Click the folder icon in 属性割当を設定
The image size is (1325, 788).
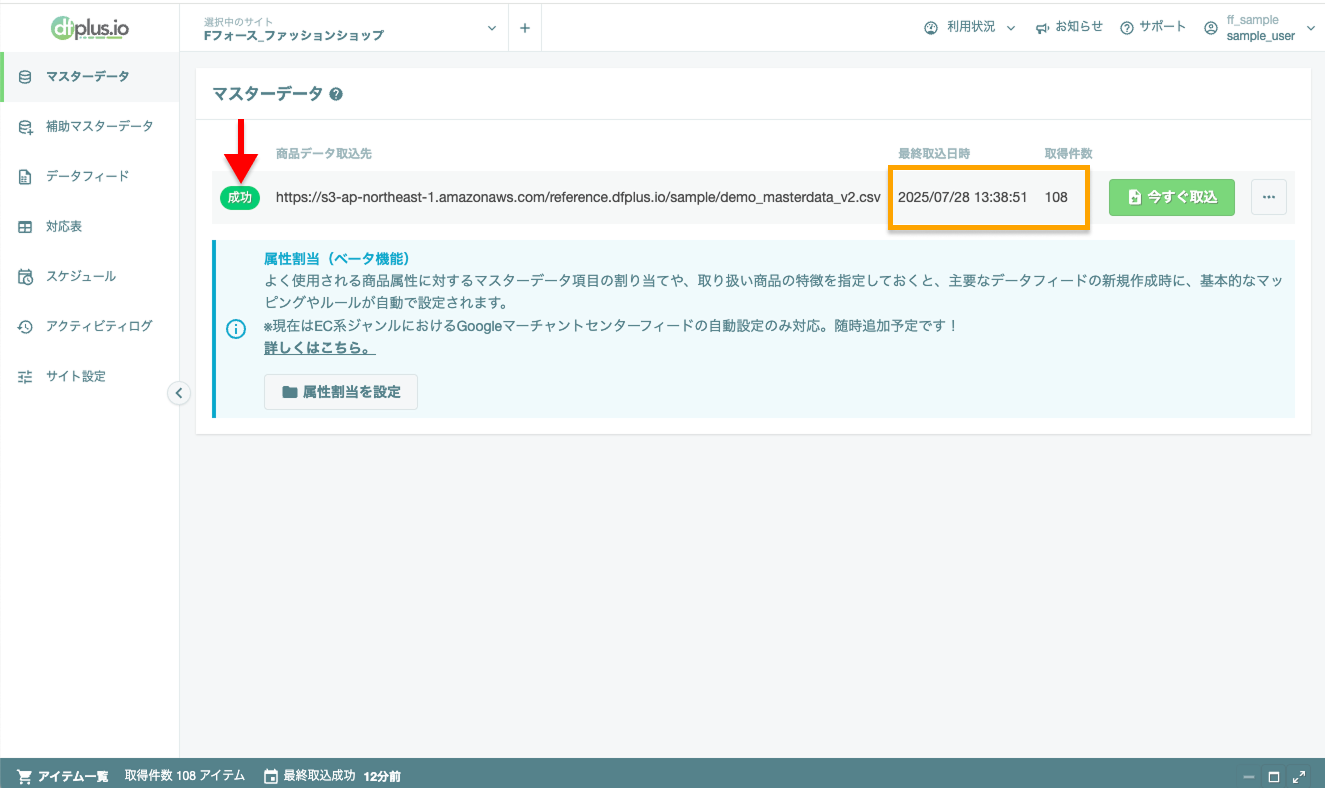click(x=290, y=392)
